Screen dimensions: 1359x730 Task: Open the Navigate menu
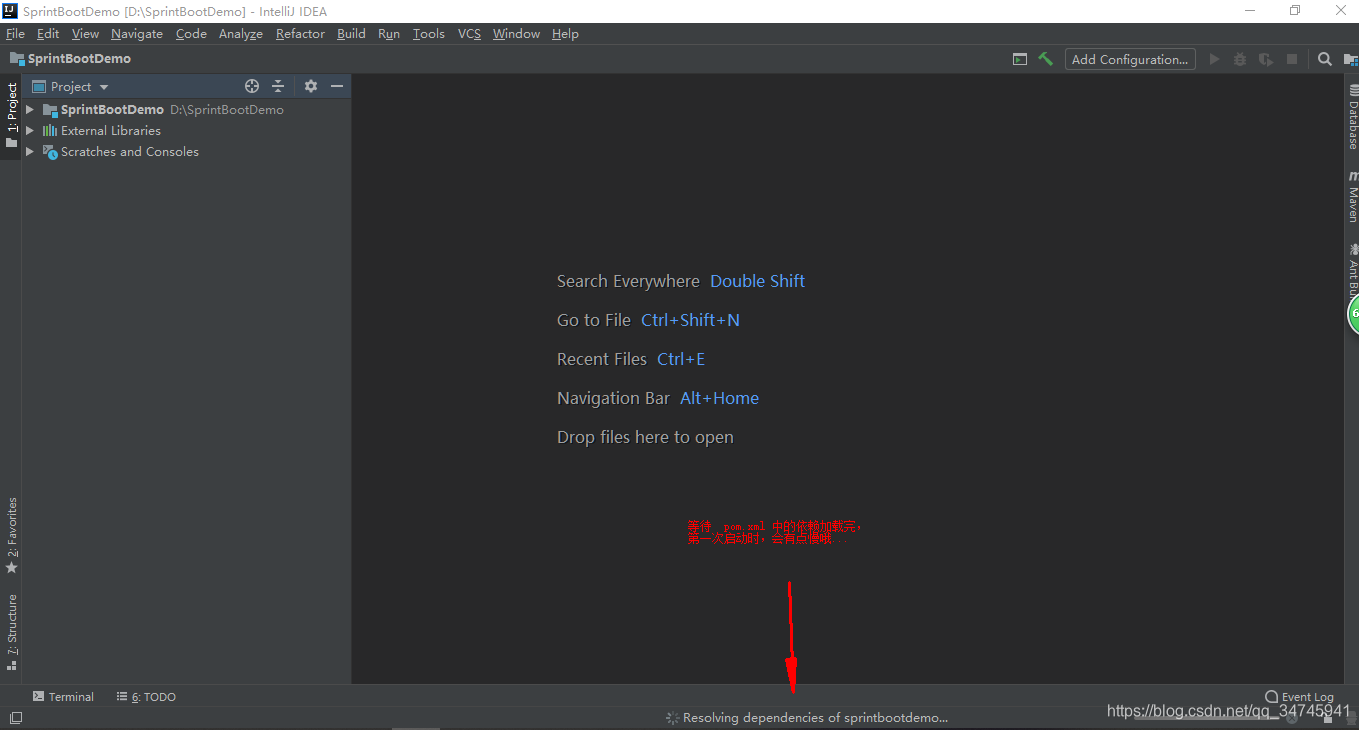click(137, 34)
